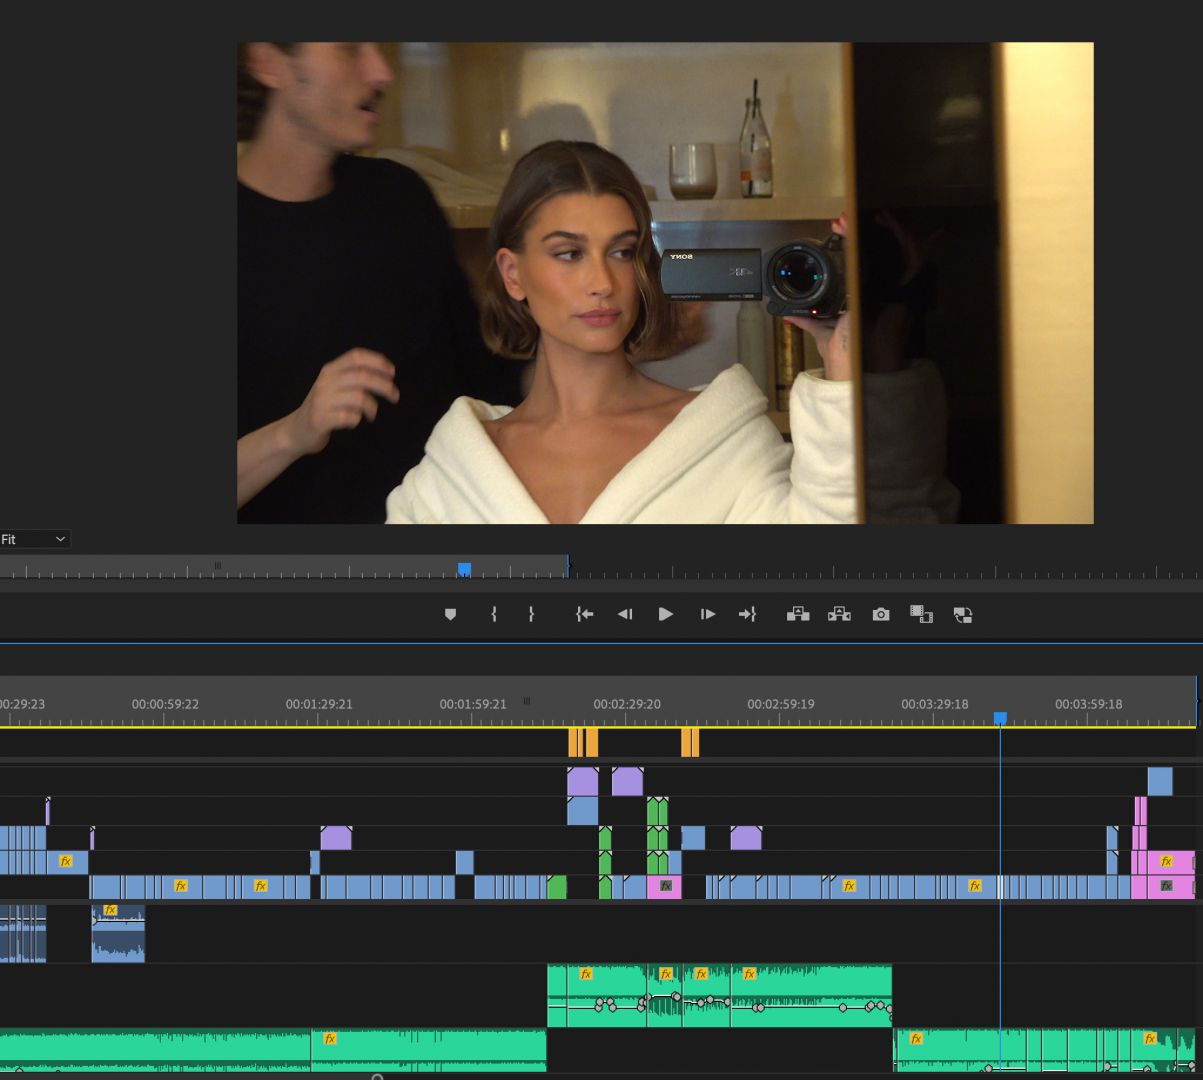
Task: Click the leftmost orange segment below the ruler
Action: point(575,743)
